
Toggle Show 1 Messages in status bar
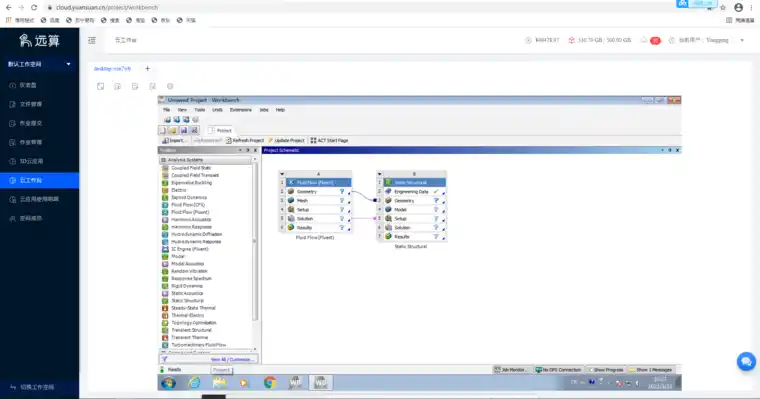tap(650, 370)
